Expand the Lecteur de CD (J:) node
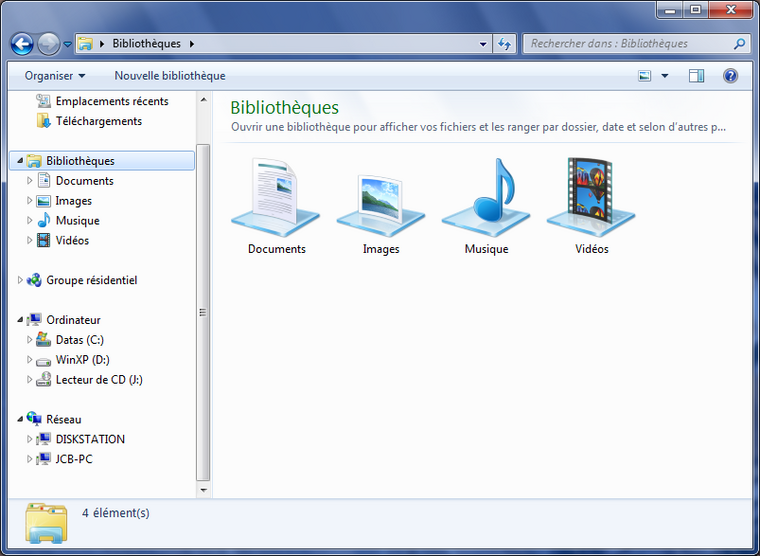The width and height of the screenshot is (760, 556). tap(30, 379)
